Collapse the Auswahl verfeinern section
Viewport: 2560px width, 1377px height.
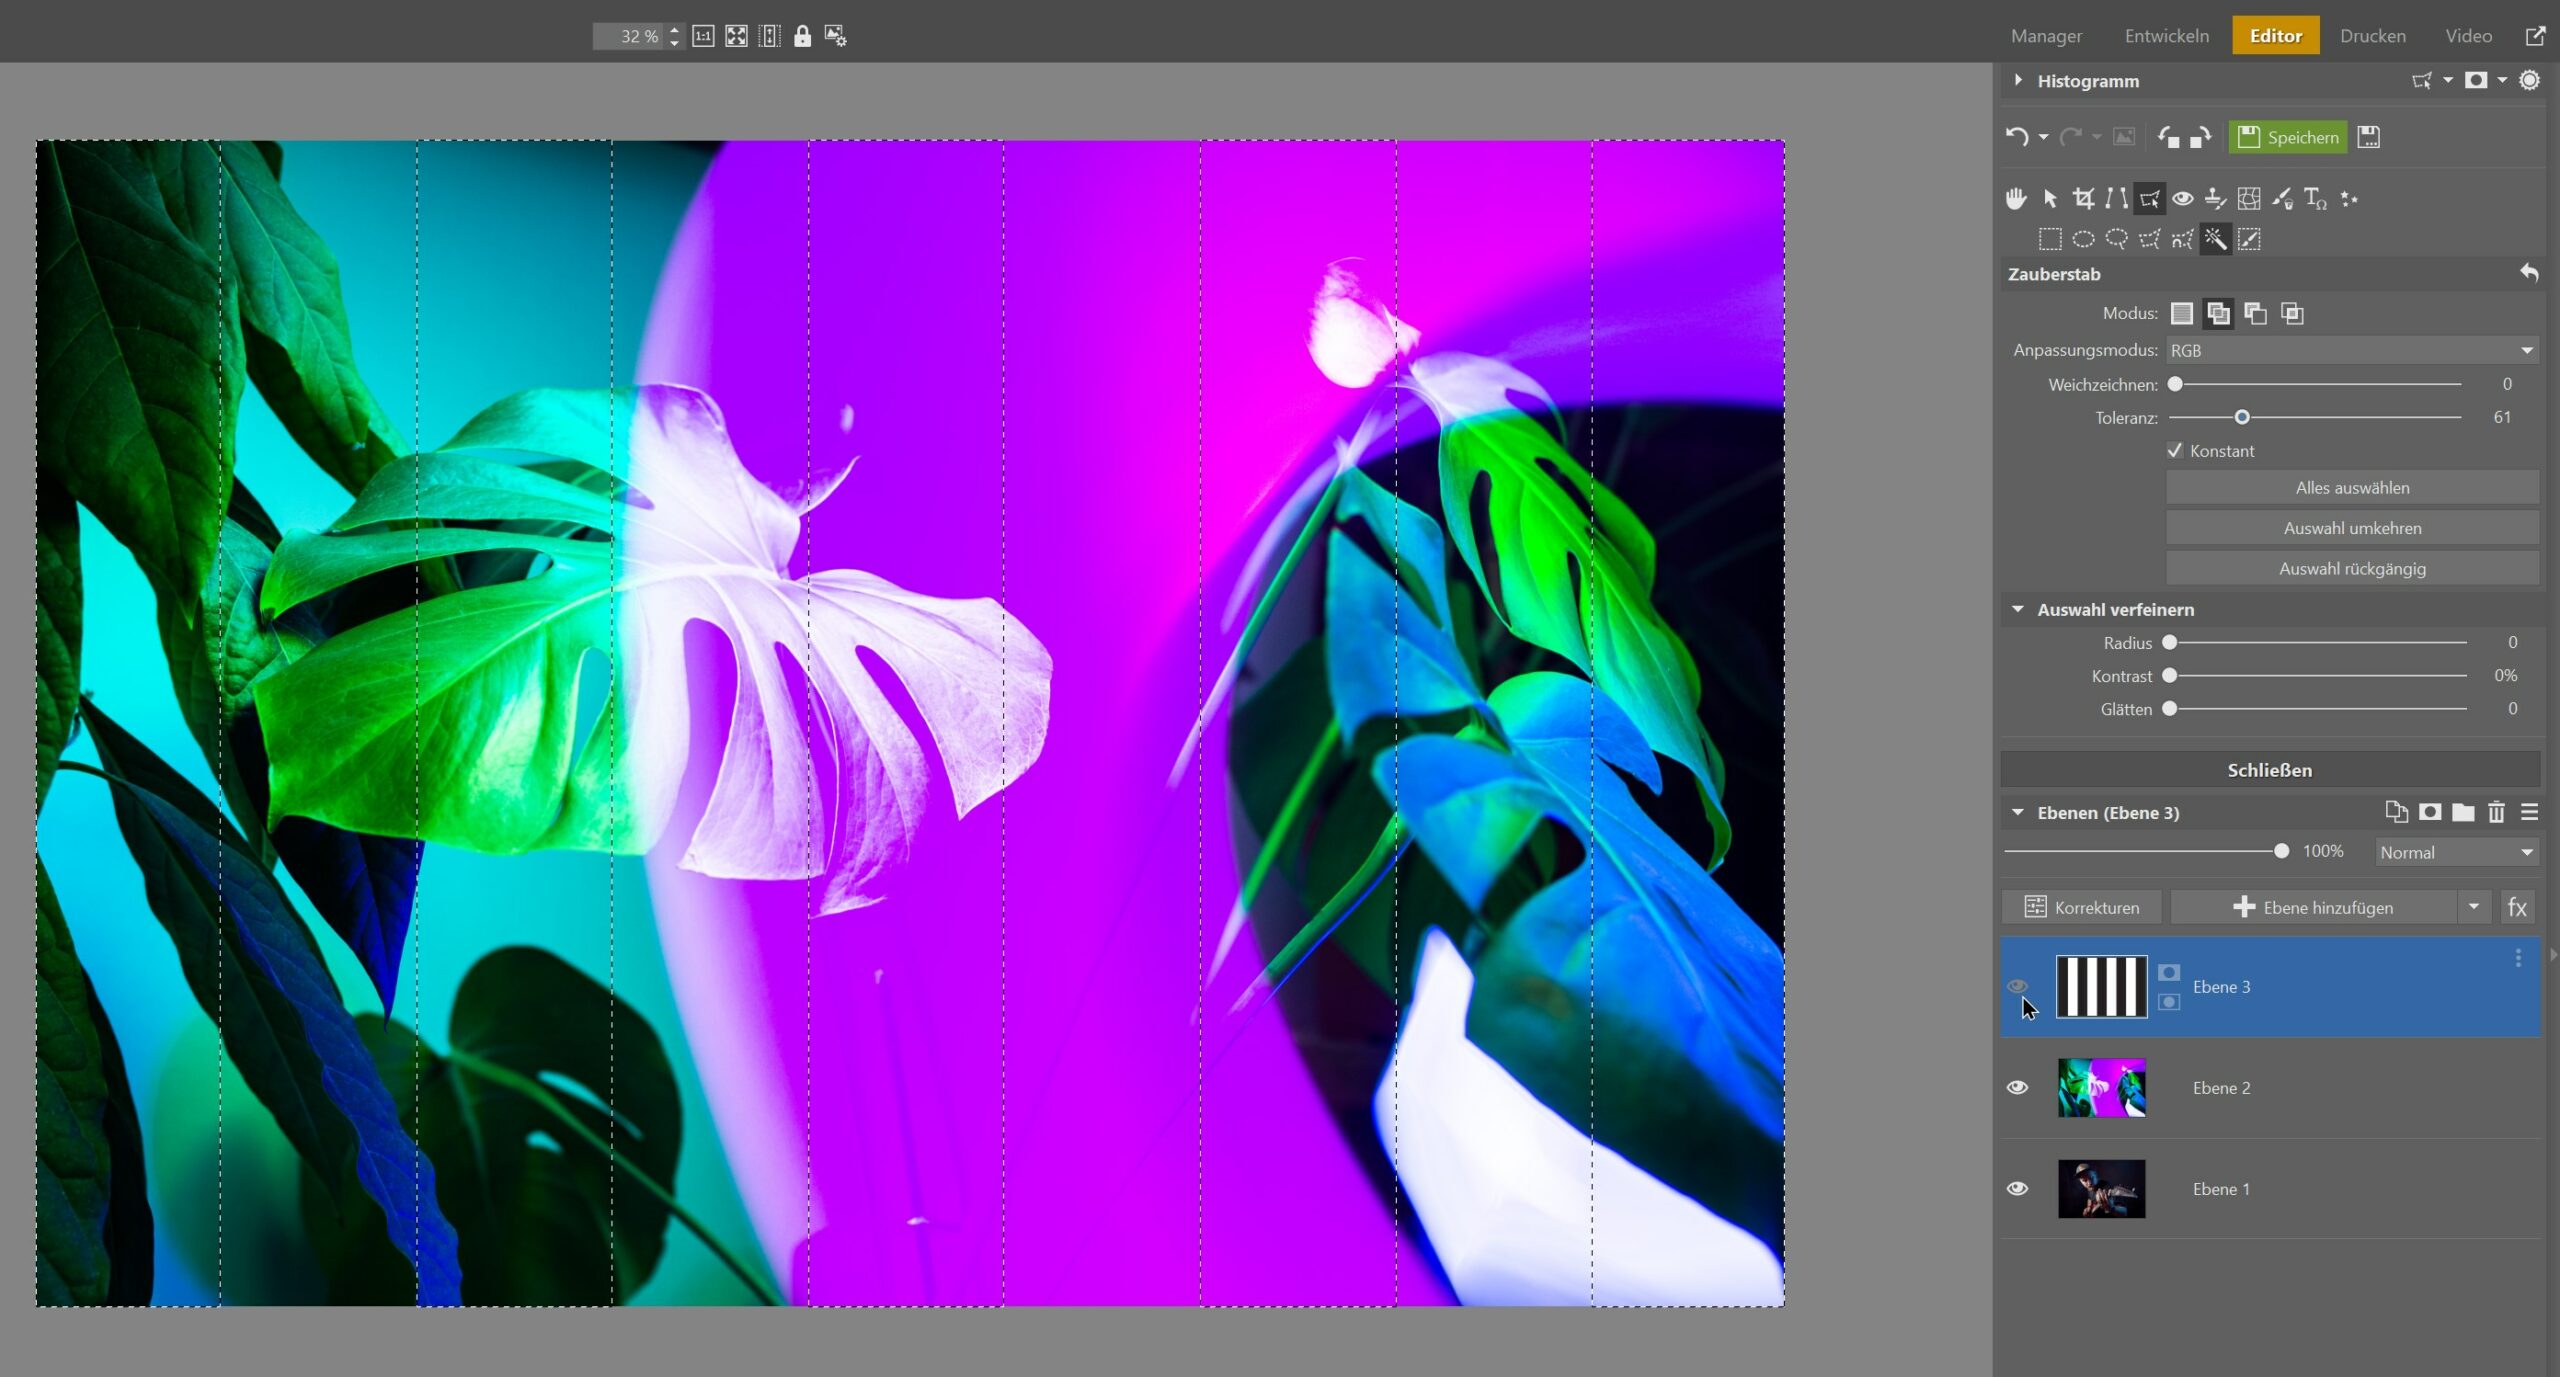(x=2018, y=609)
